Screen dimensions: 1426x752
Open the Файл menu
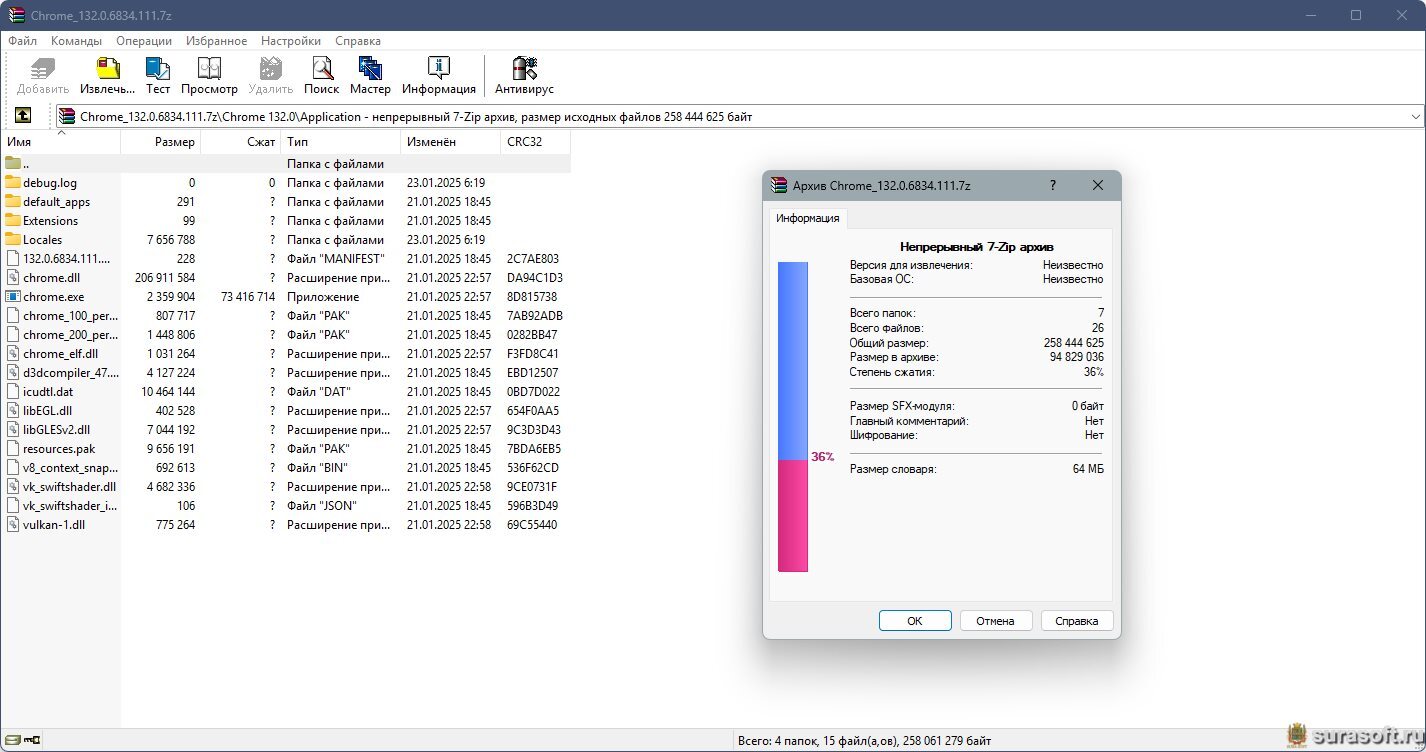click(22, 41)
